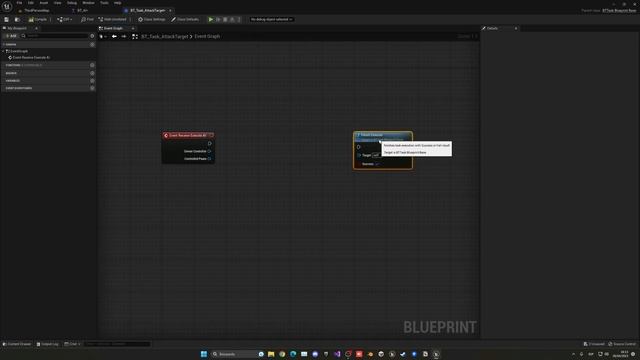Click the Controlled Pawn output pin
The height and width of the screenshot is (360, 640).
pyautogui.click(x=209, y=159)
